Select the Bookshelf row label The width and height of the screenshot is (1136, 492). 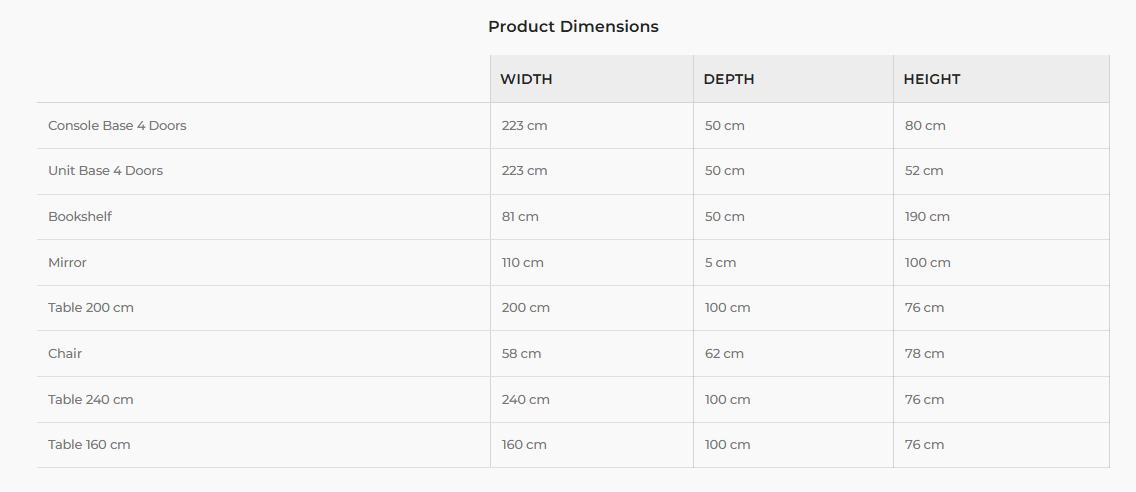80,217
